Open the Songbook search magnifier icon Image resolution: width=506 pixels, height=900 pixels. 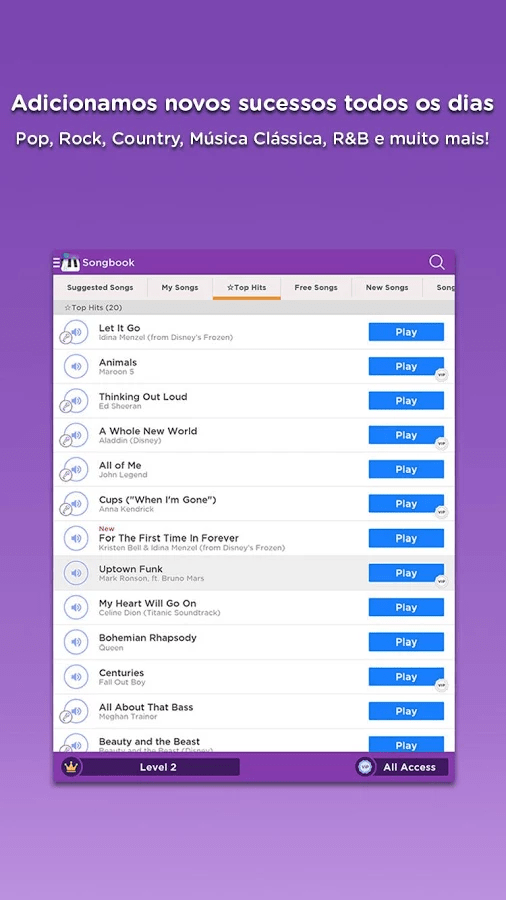click(x=437, y=262)
